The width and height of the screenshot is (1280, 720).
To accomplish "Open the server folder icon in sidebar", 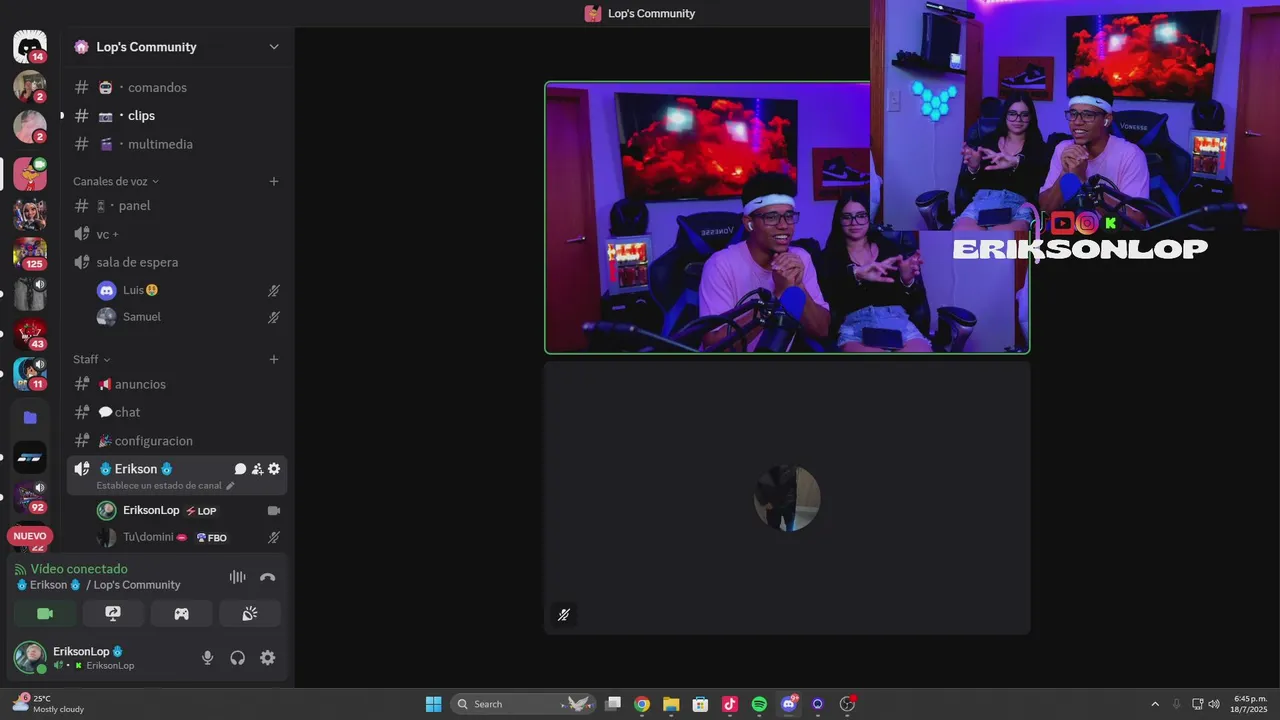I will pyautogui.click(x=30, y=417).
